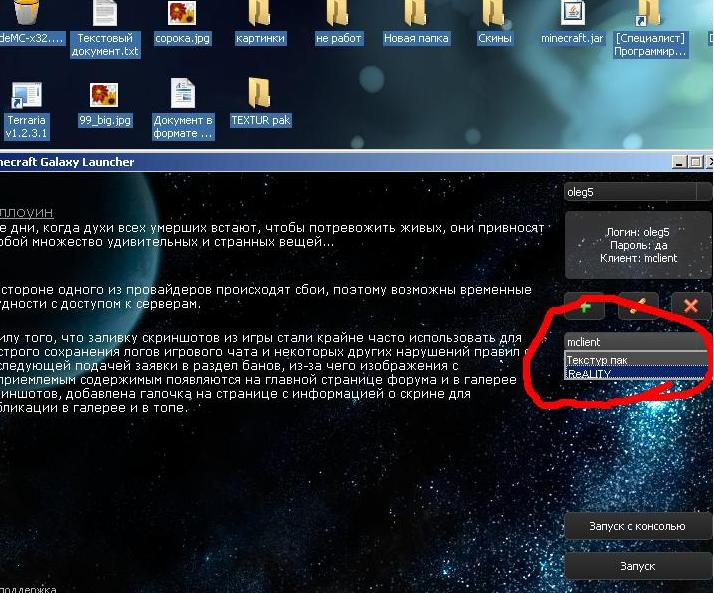Choose ReALITY from the client list
This screenshot has width=714, height=593.
(x=636, y=373)
